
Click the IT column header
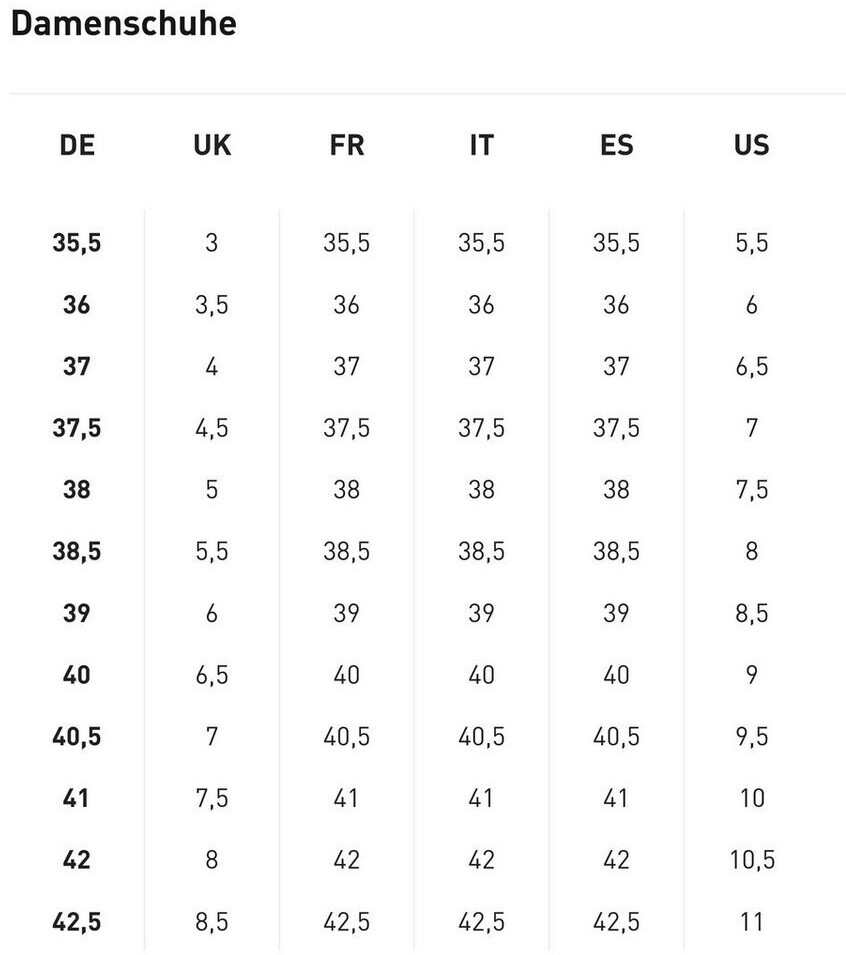[x=481, y=145]
